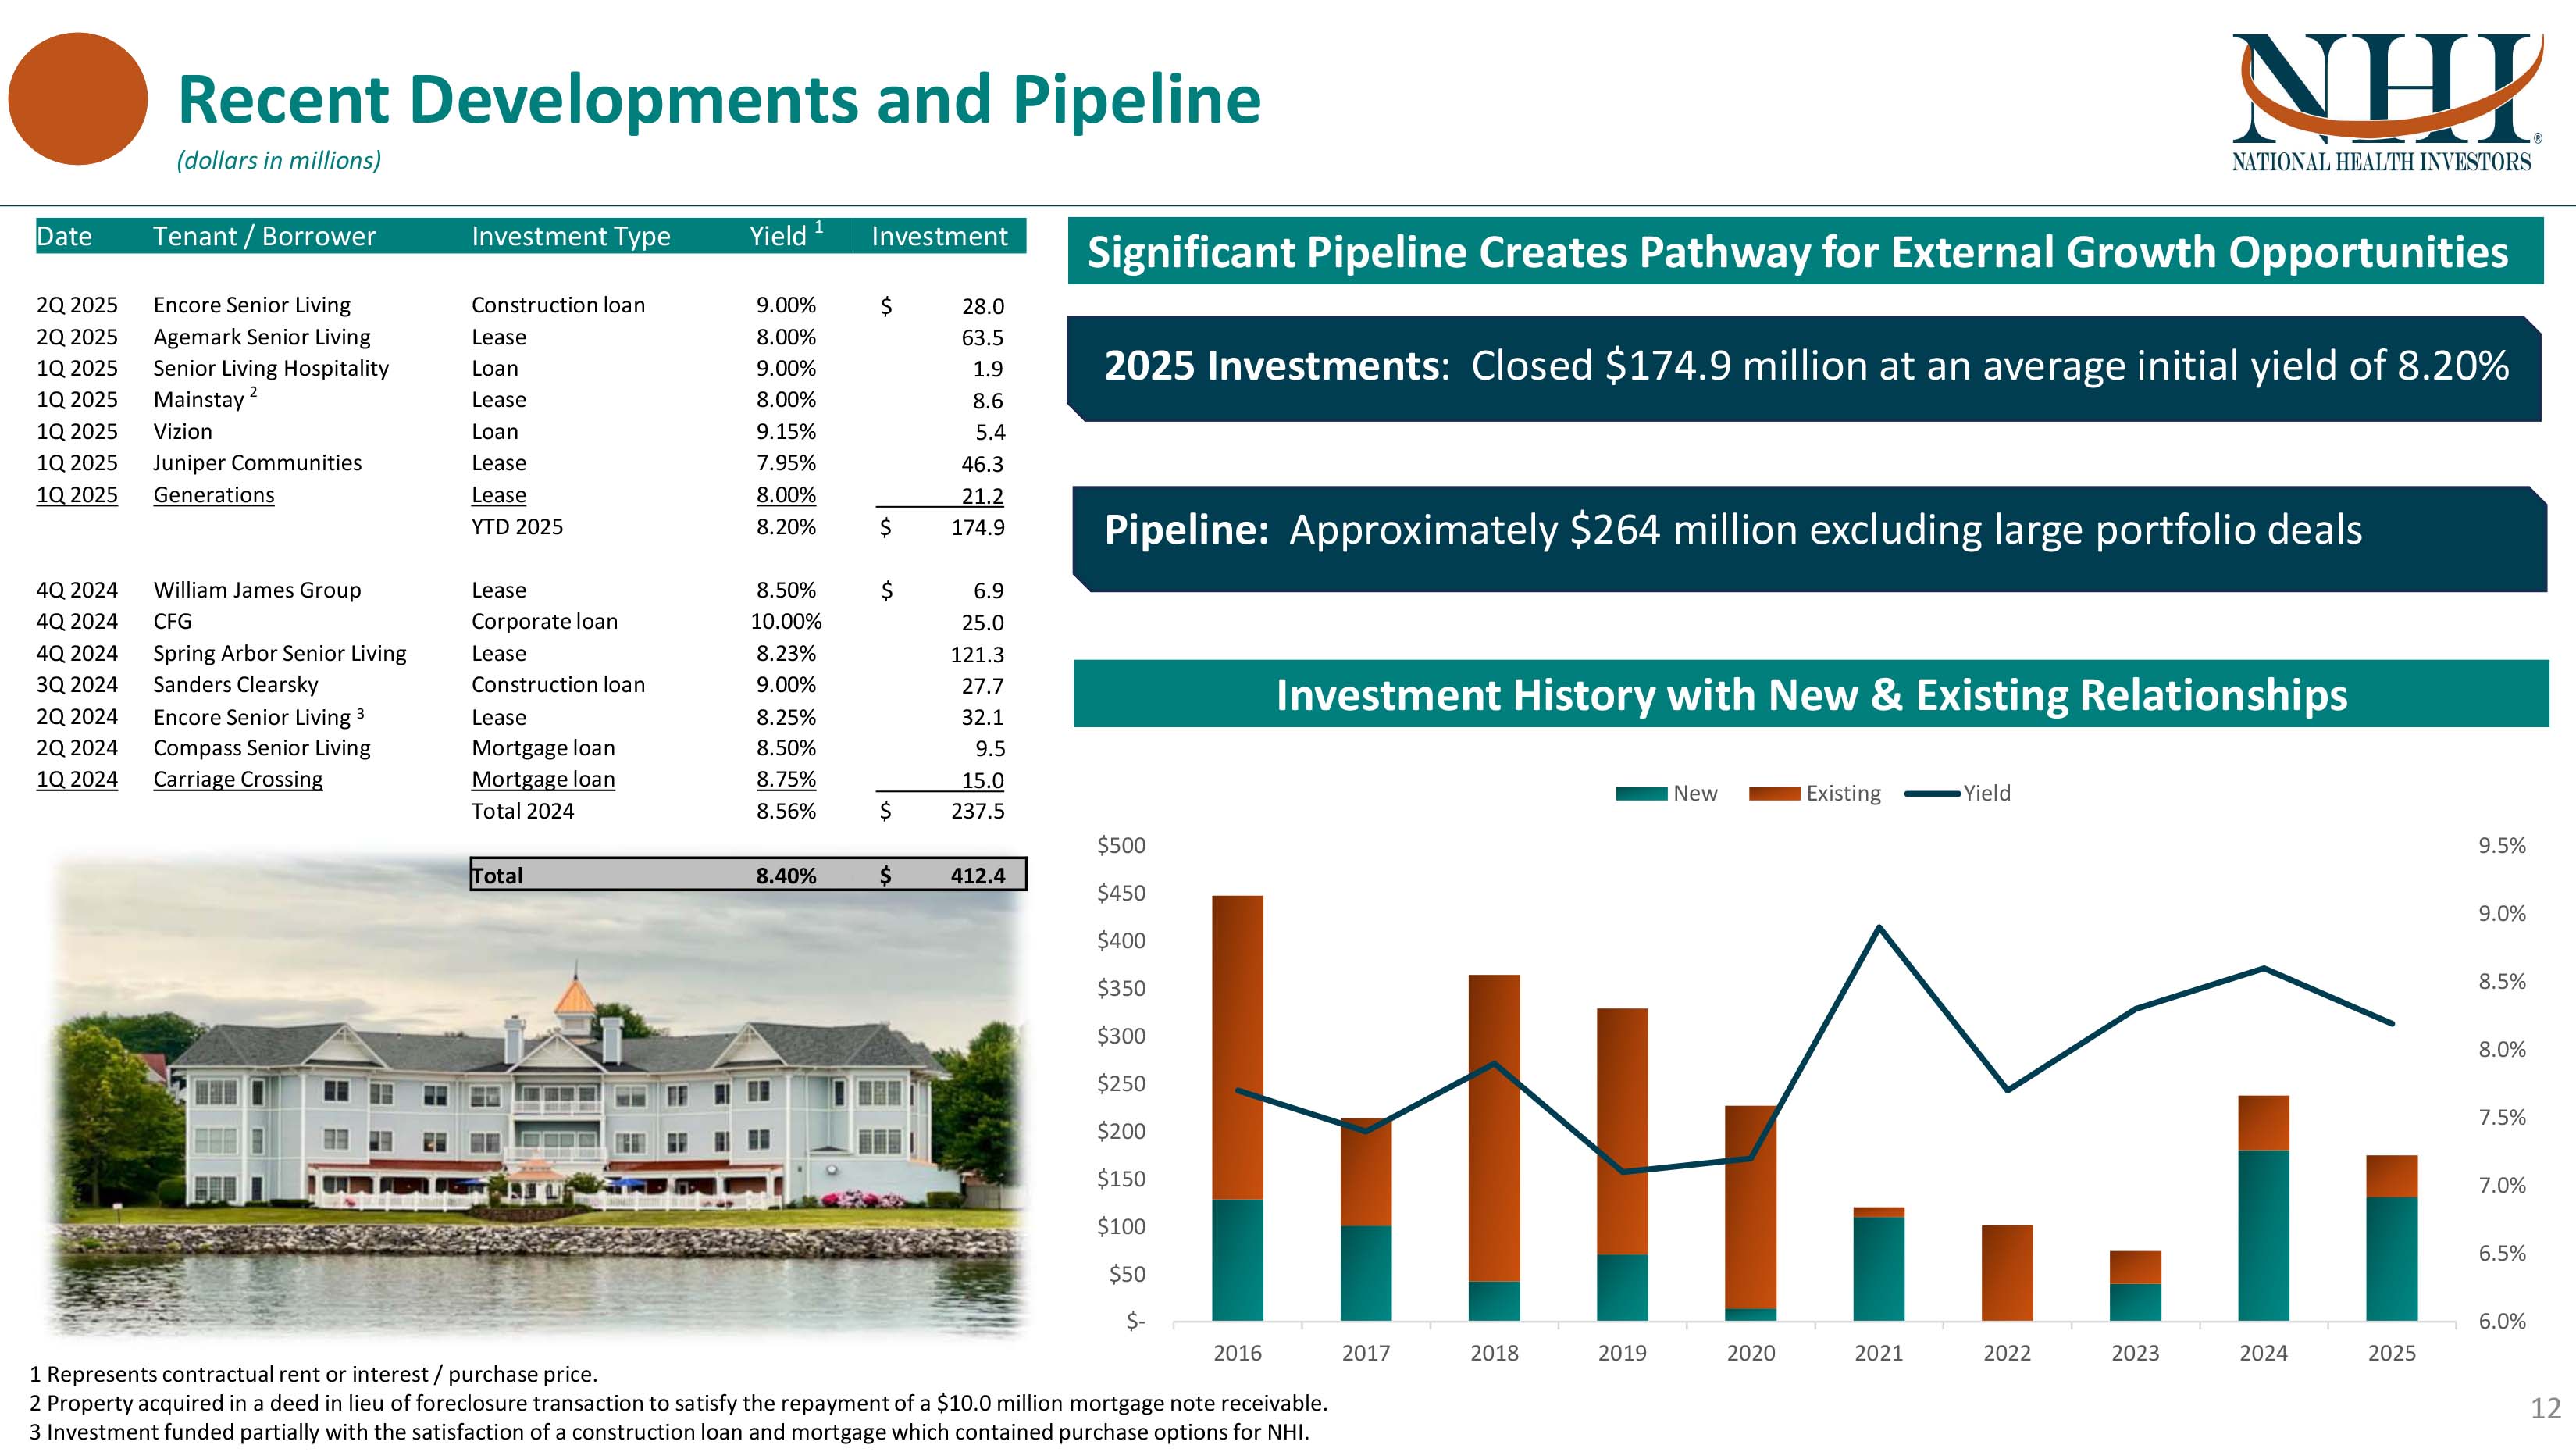Click the Total 8.40% summary row
The width and height of the screenshot is (2576, 1452).
(x=747, y=875)
